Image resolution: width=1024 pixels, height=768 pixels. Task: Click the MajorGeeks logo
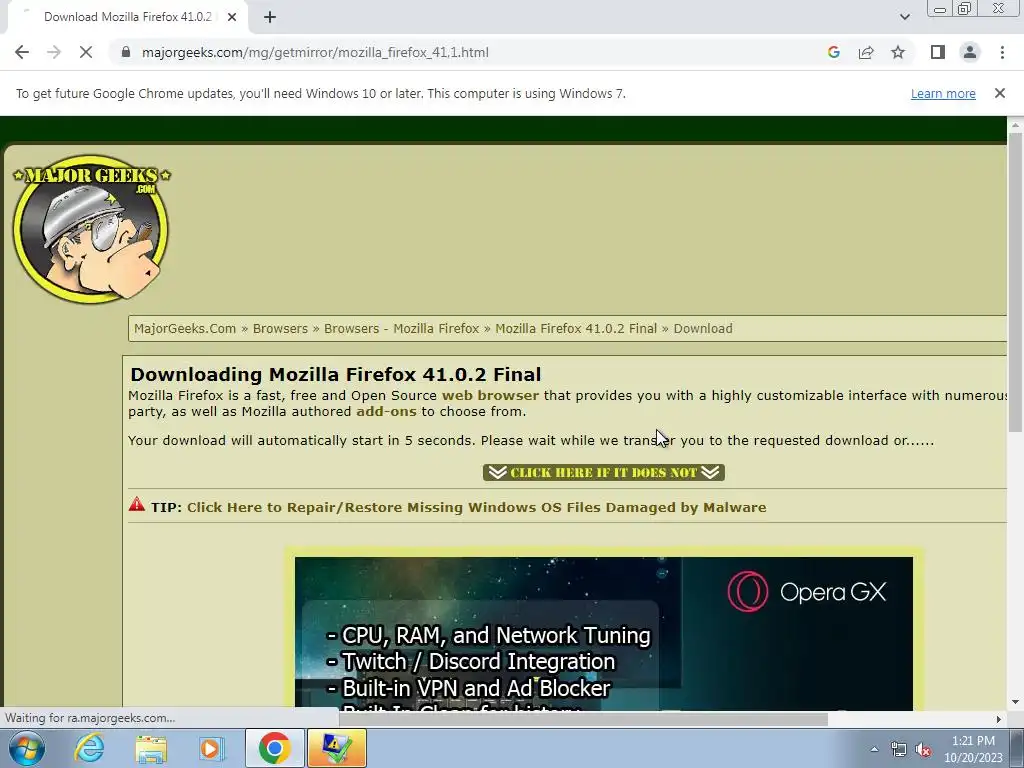(91, 229)
